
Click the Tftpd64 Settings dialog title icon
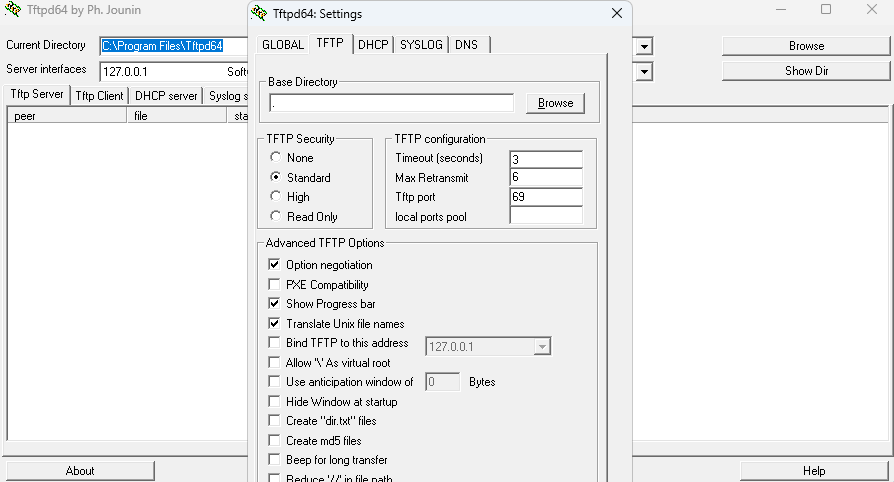[259, 13]
